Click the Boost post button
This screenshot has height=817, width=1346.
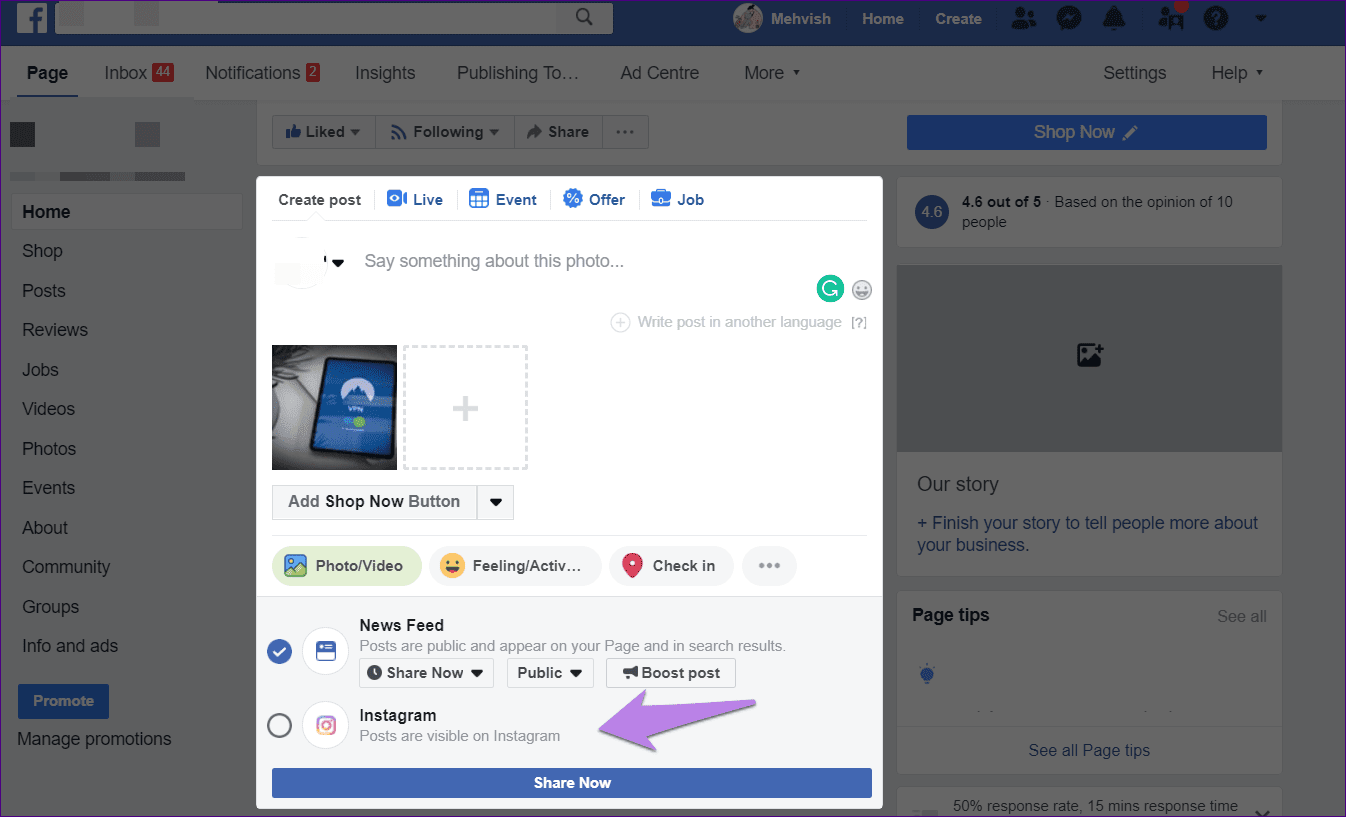[x=670, y=673]
